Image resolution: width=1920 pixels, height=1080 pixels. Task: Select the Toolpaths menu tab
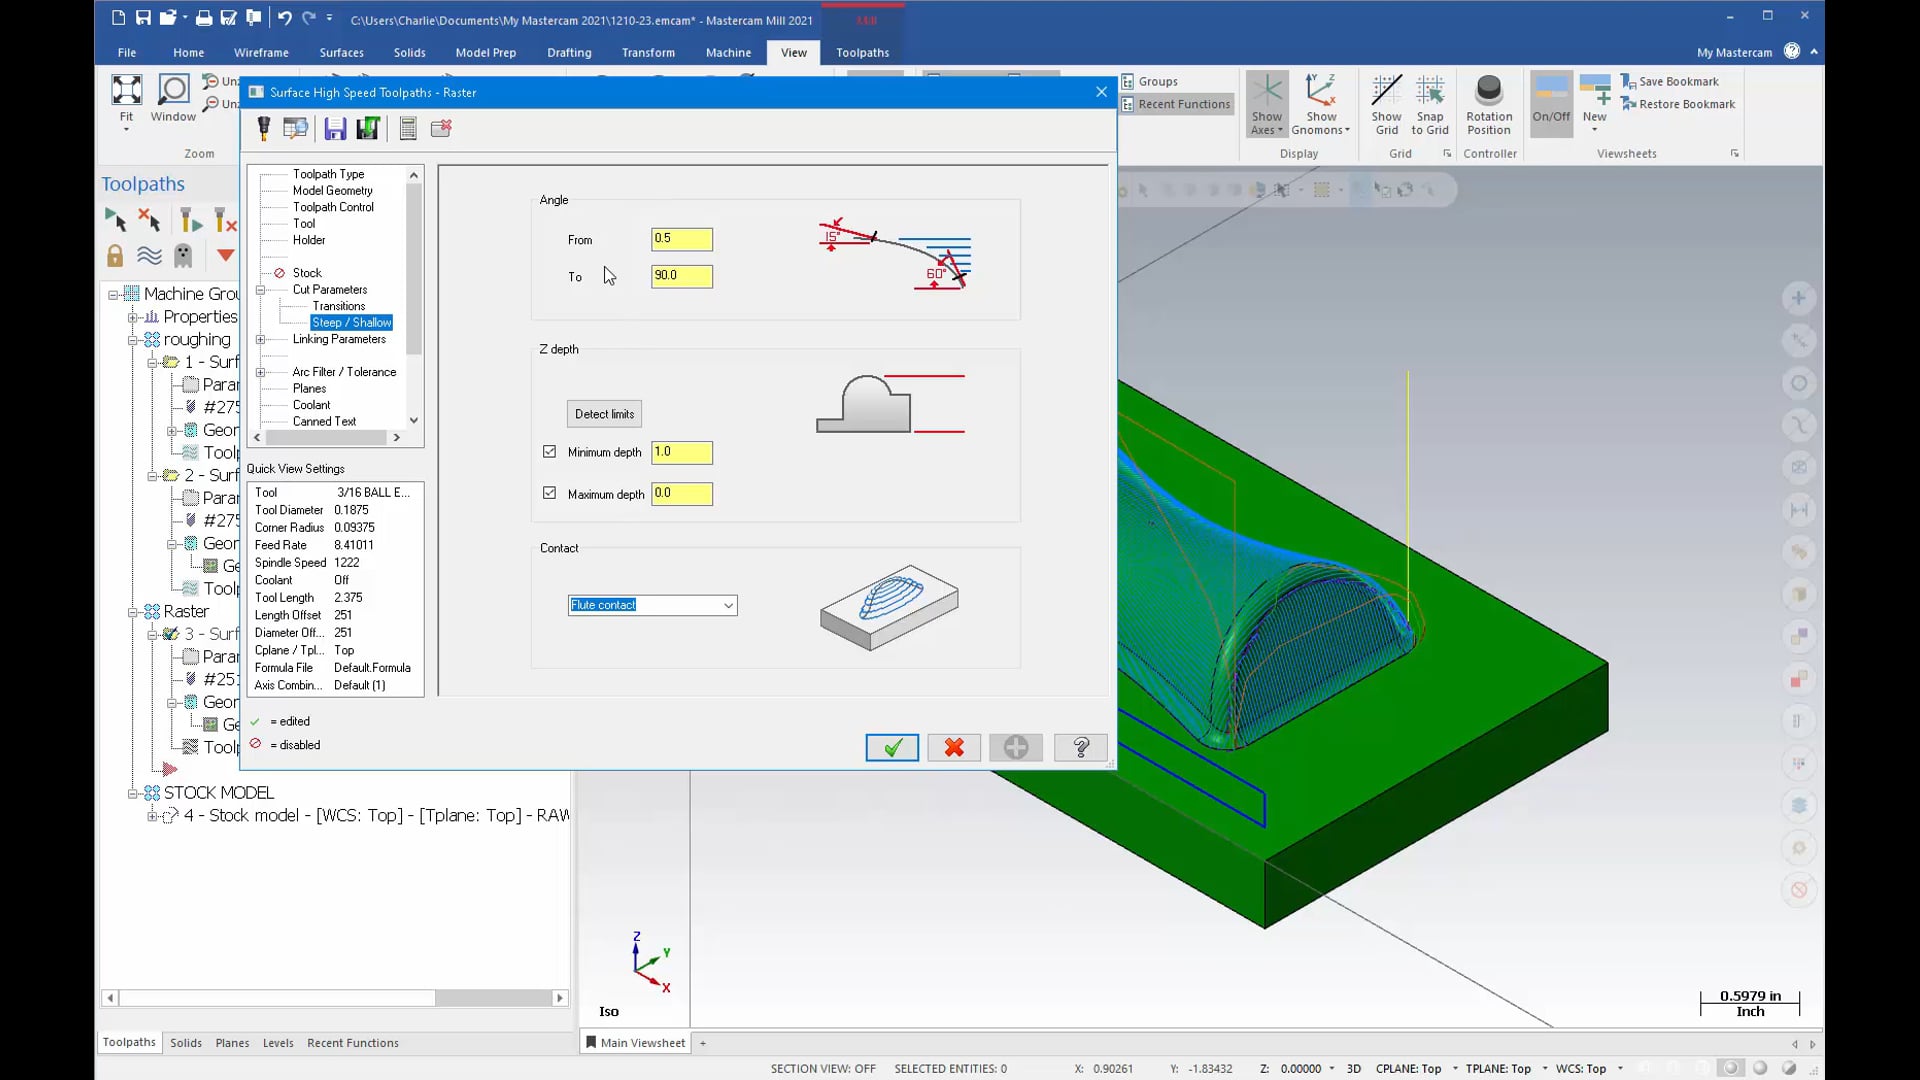pos(862,53)
